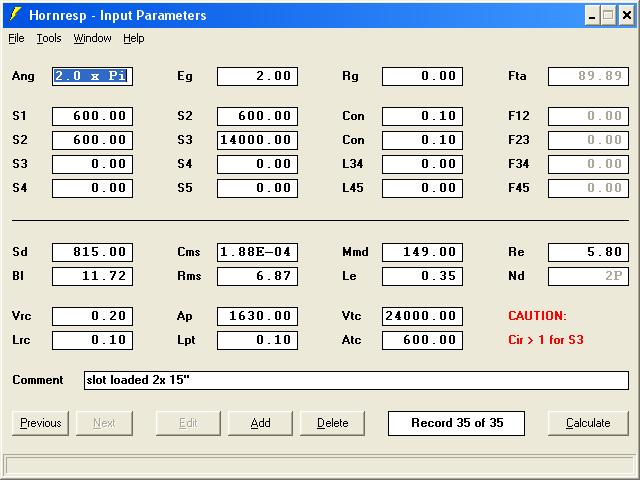Edit the first-column S3 field next to S4
640x480 pixels.
click(x=92, y=164)
